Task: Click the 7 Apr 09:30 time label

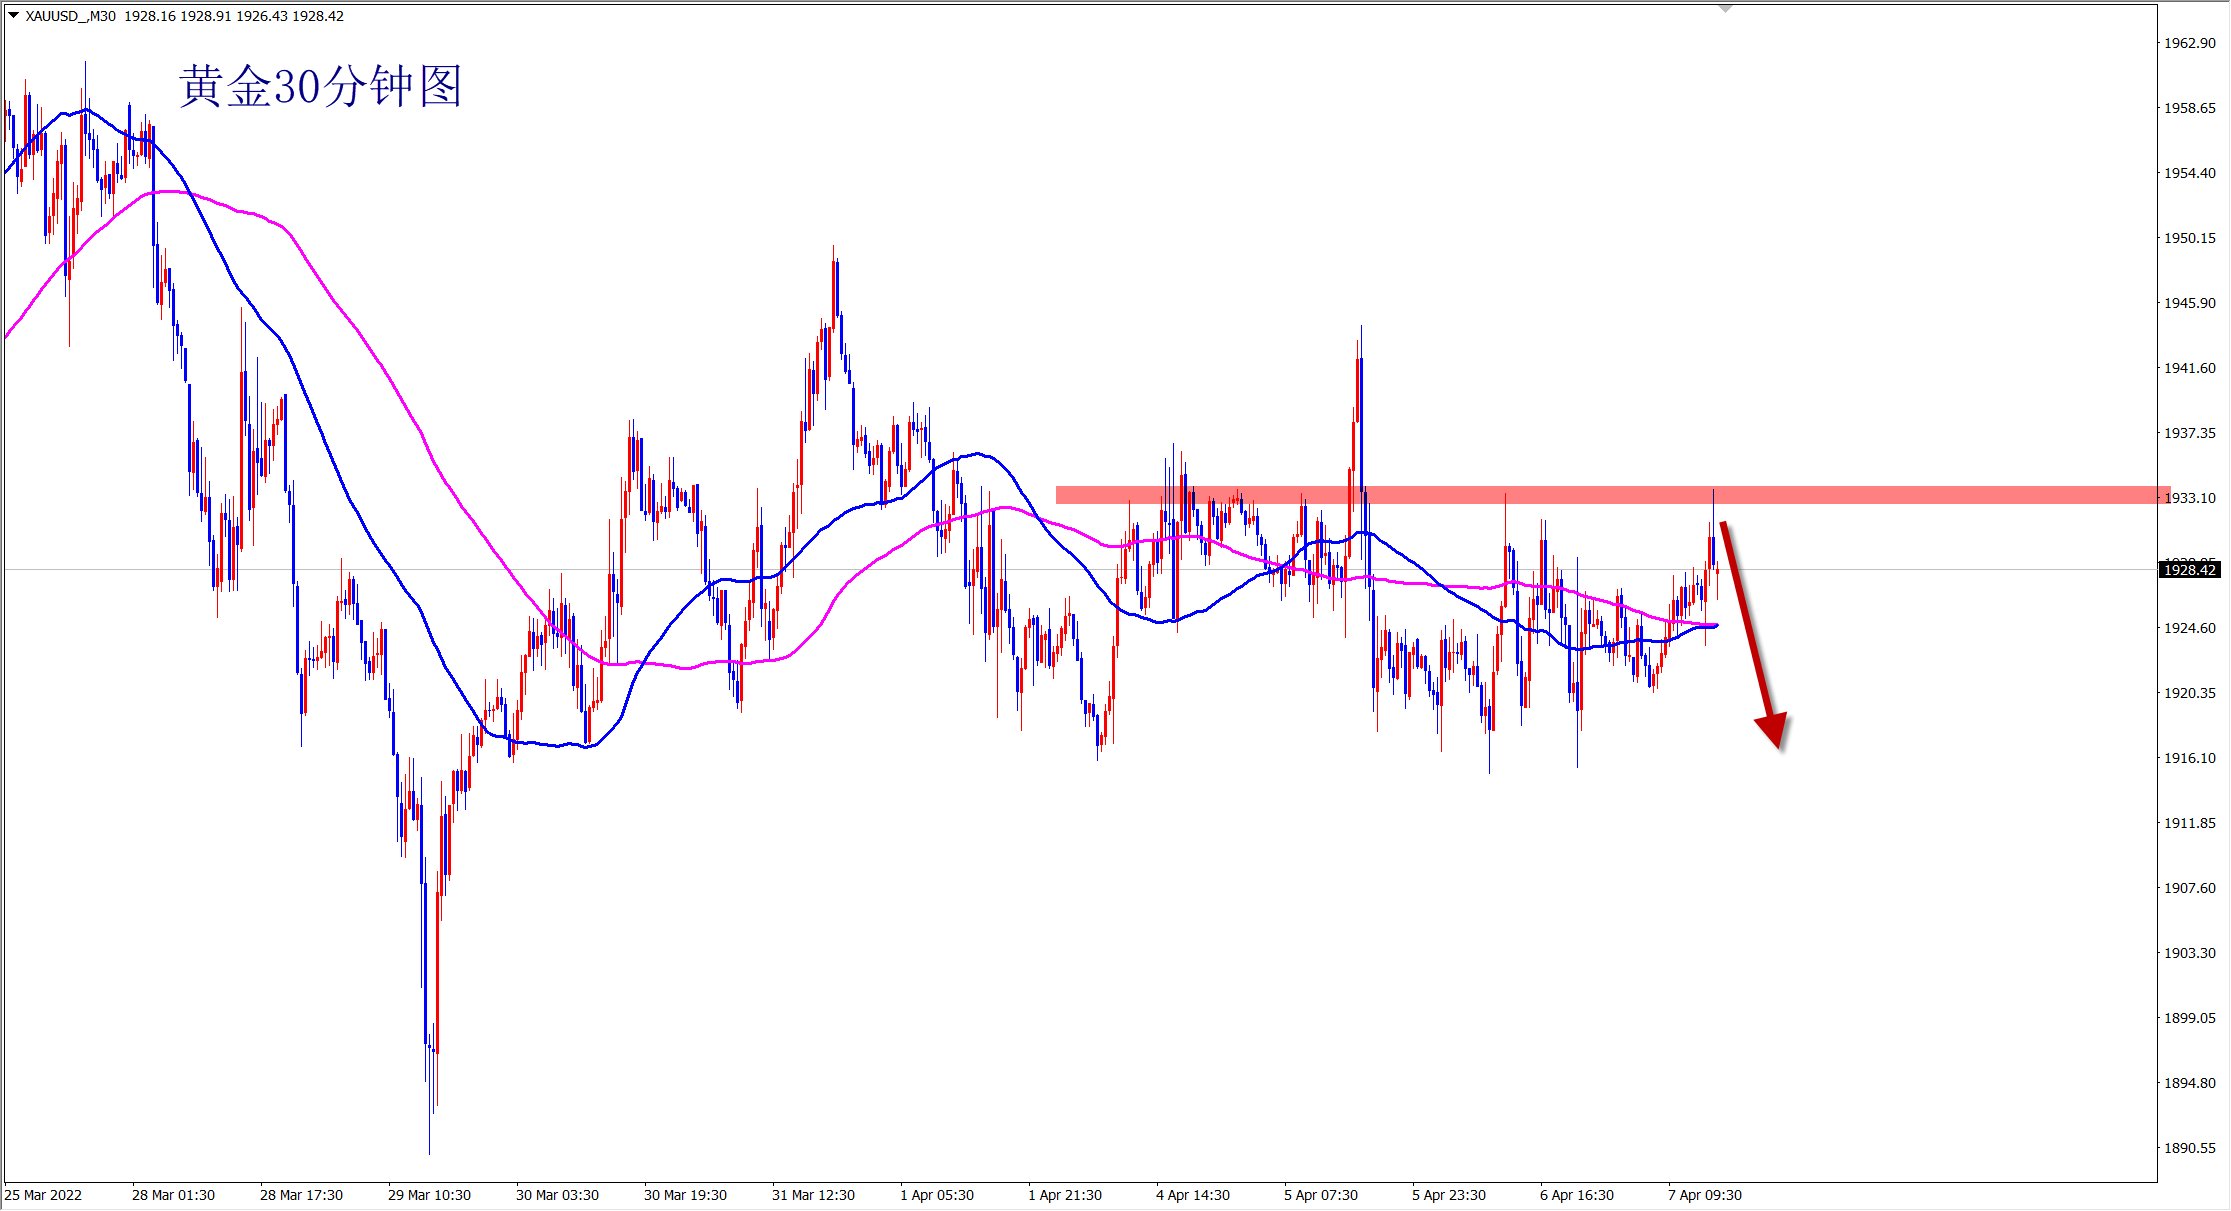Action: pos(1705,1195)
